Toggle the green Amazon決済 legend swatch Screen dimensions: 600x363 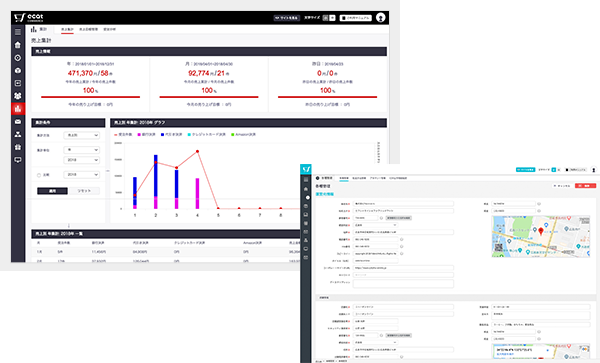pos(233,135)
